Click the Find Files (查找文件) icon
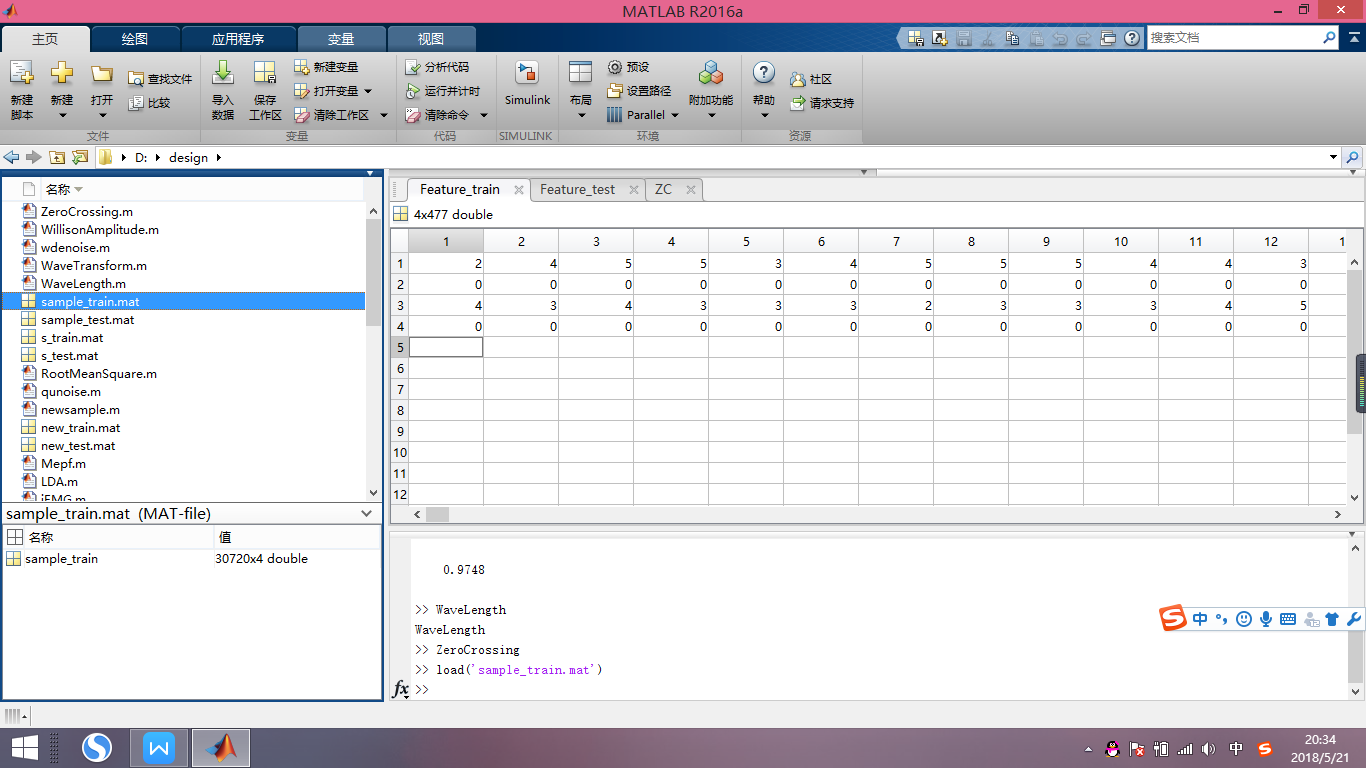Viewport: 1366px width, 768px height. point(136,79)
